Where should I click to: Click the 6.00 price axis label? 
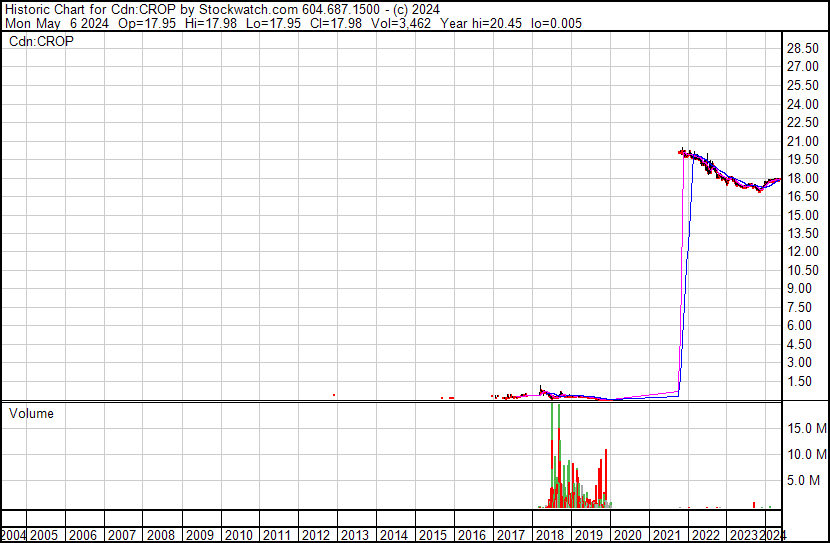799,325
